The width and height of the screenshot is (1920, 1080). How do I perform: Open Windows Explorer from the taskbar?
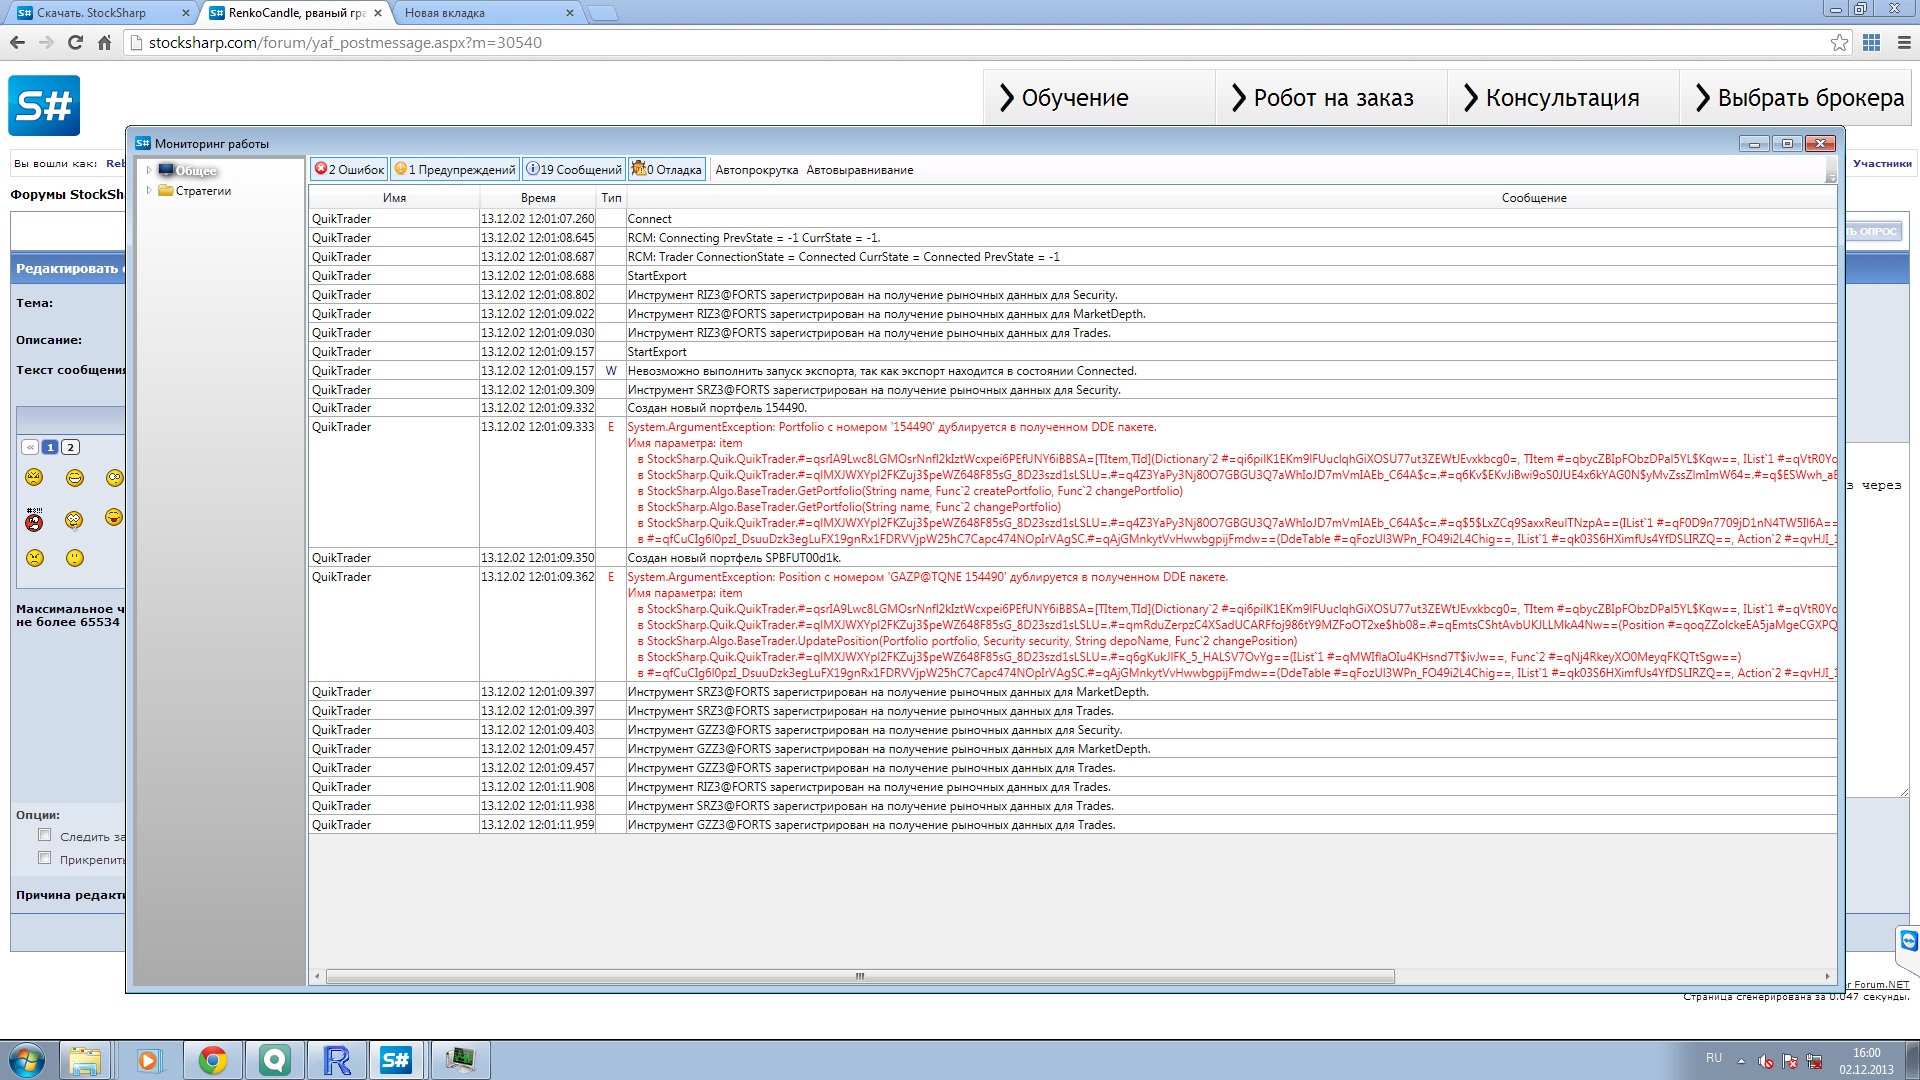point(85,1060)
